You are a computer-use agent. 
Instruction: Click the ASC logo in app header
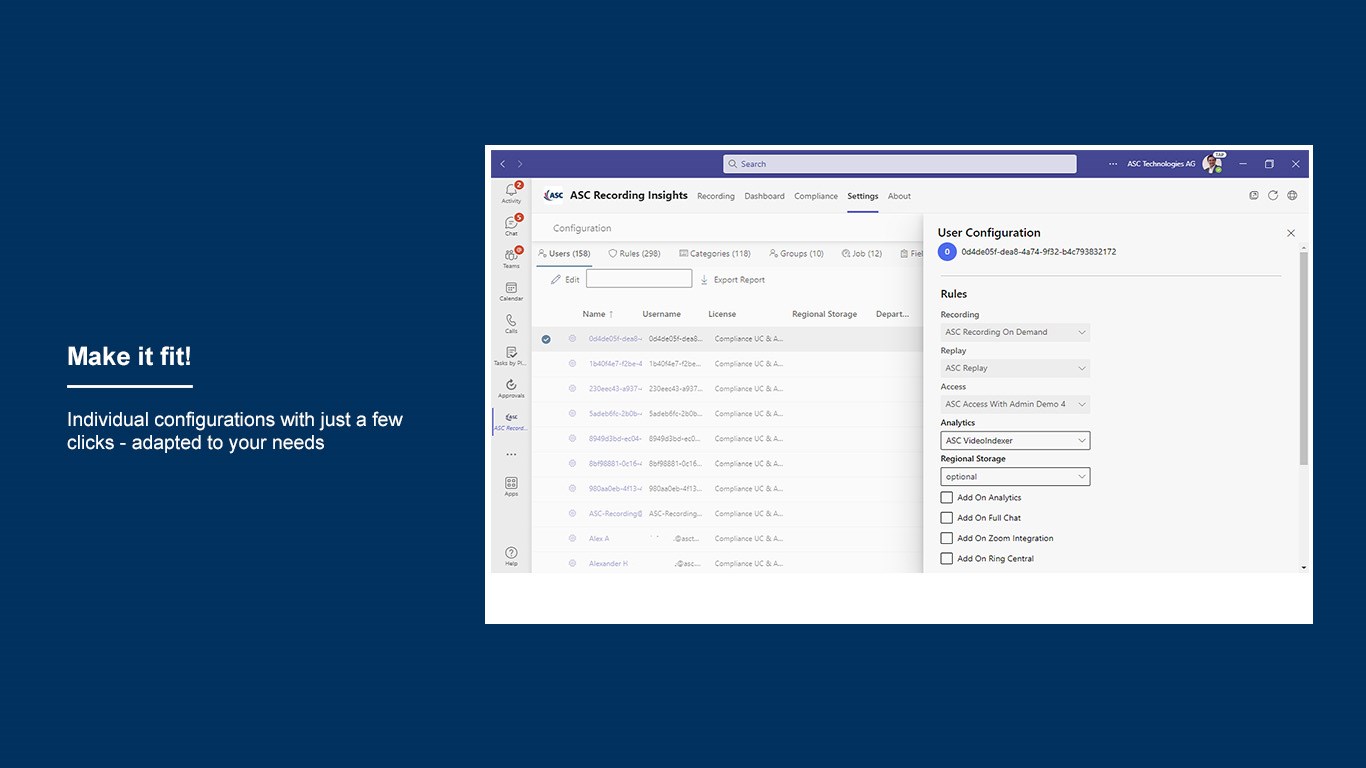[x=553, y=195]
